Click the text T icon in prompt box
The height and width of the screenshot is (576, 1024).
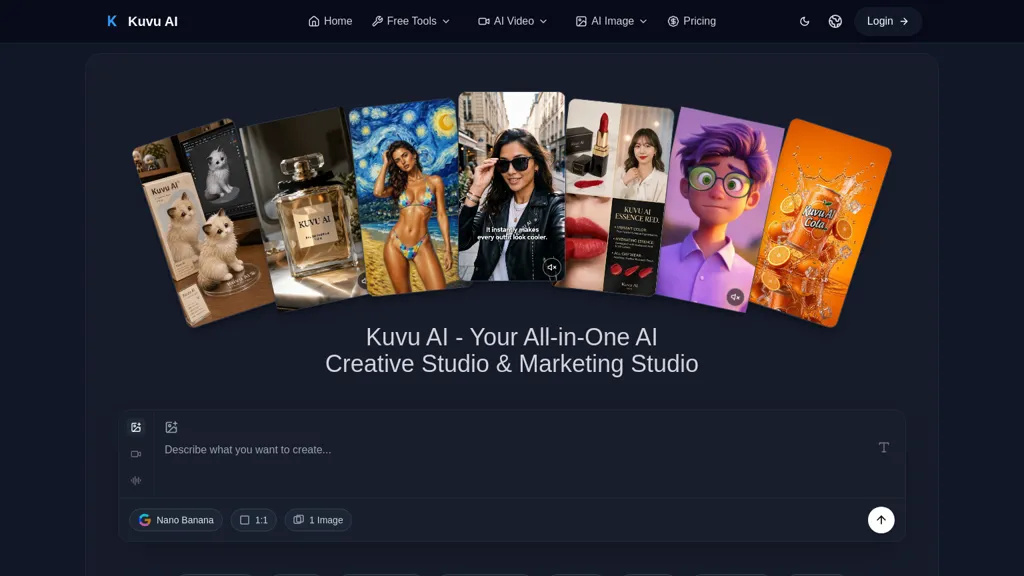(x=884, y=447)
